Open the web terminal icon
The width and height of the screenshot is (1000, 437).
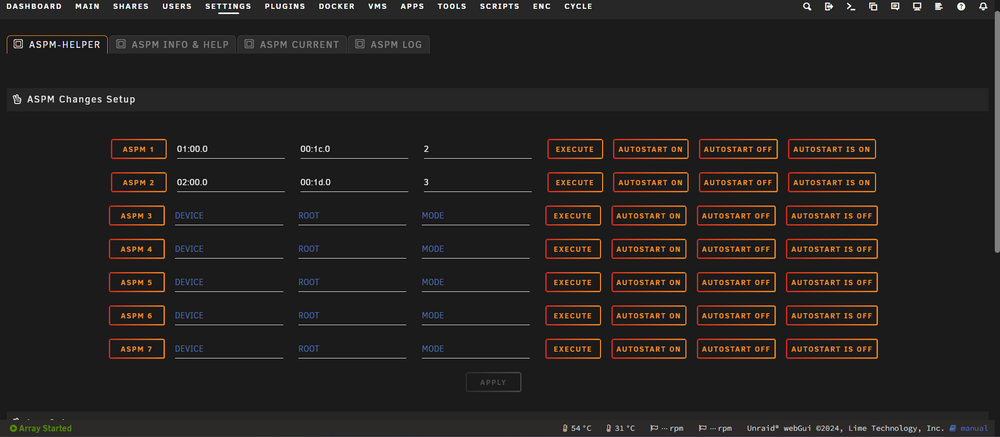851,6
